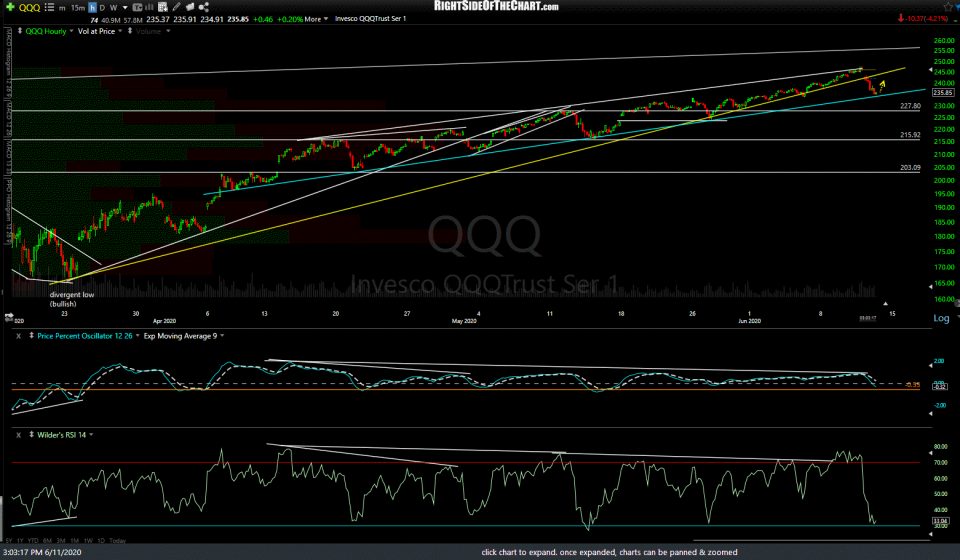Screen dimensions: 960x560
Task: Click the move handle beside Volume
Action: pos(130,31)
